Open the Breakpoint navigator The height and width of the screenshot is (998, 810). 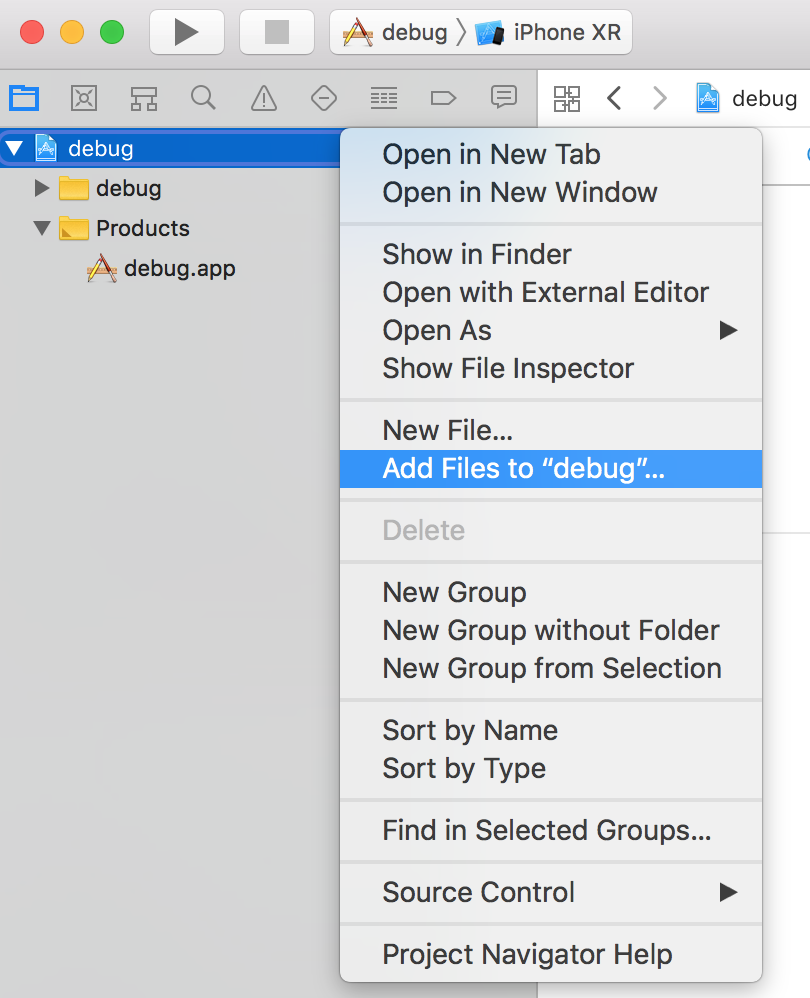click(x=443, y=98)
